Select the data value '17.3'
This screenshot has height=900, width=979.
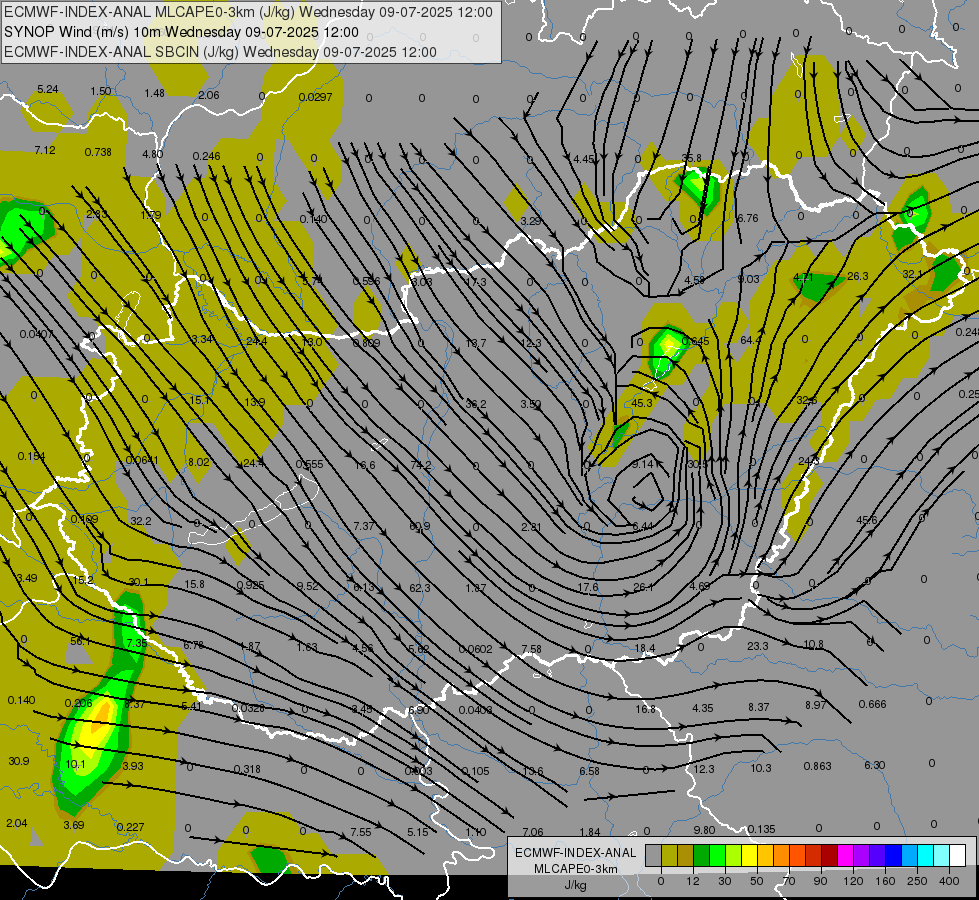pyautogui.click(x=476, y=282)
